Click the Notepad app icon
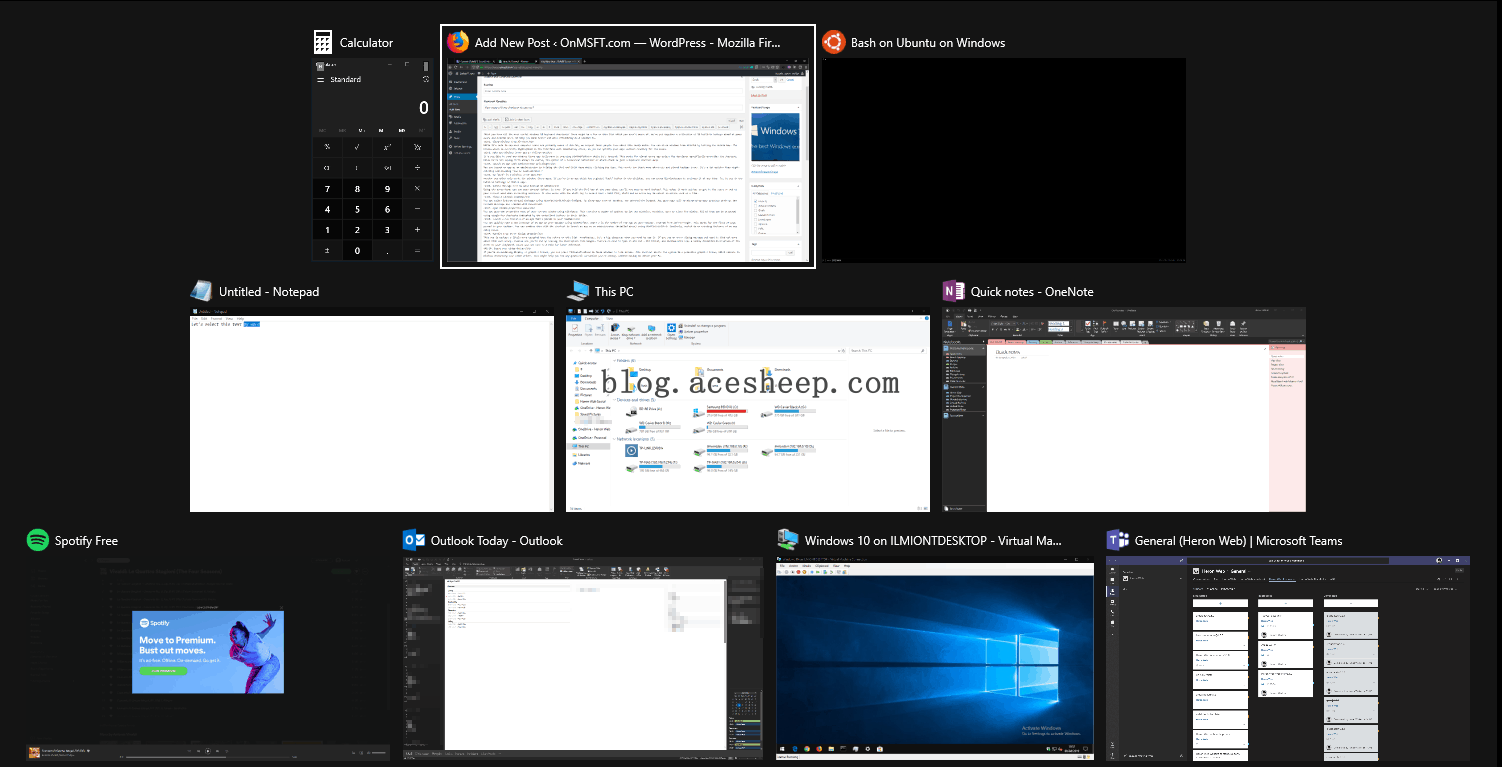The width and height of the screenshot is (1502, 767). tap(202, 291)
